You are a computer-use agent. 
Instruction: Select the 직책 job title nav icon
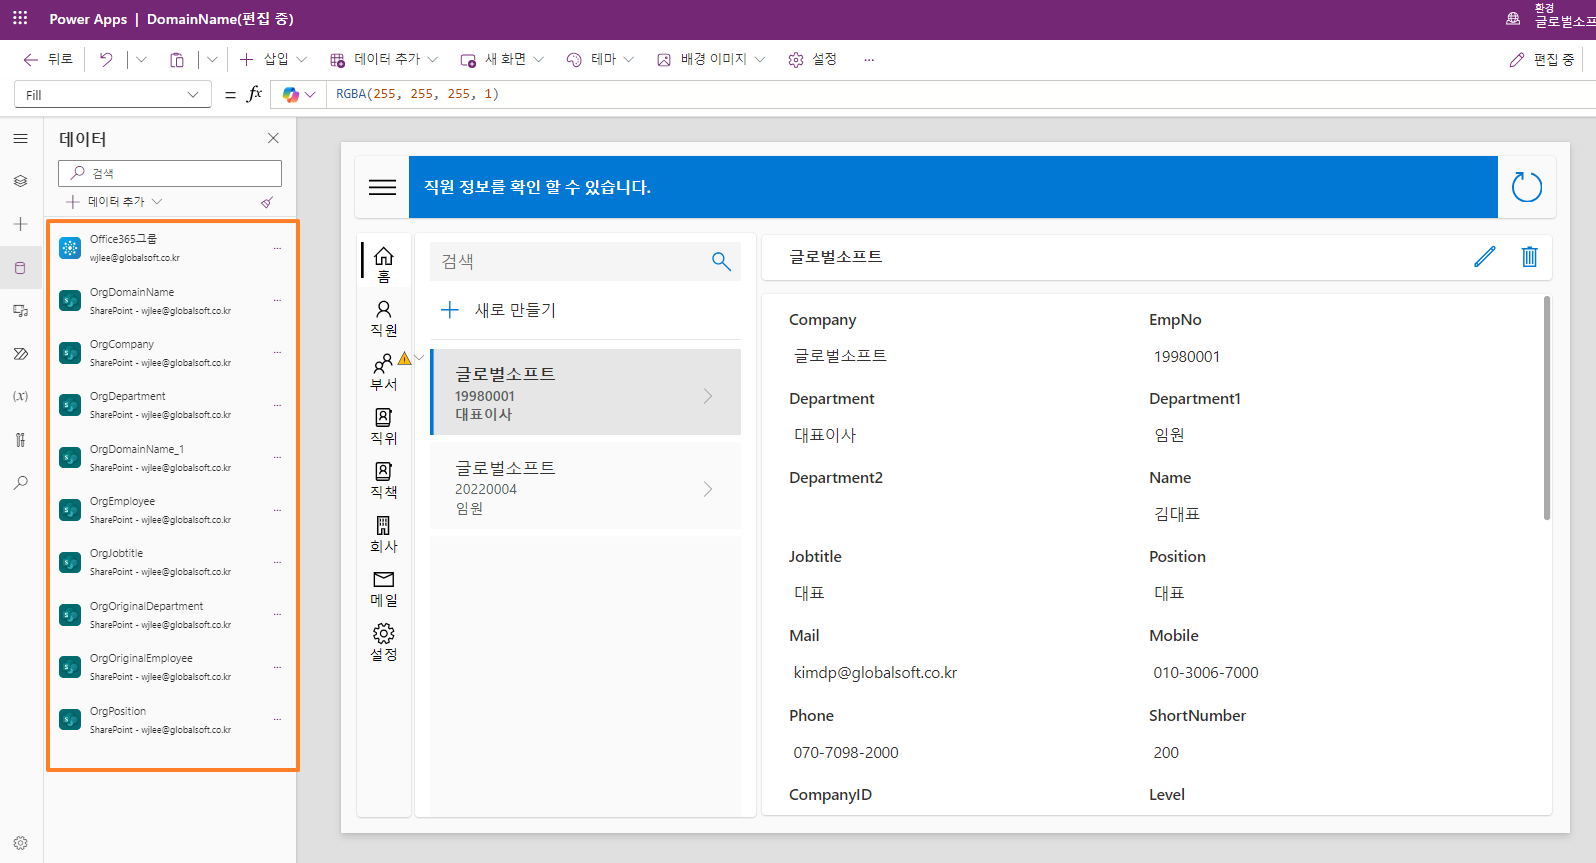[x=384, y=480]
